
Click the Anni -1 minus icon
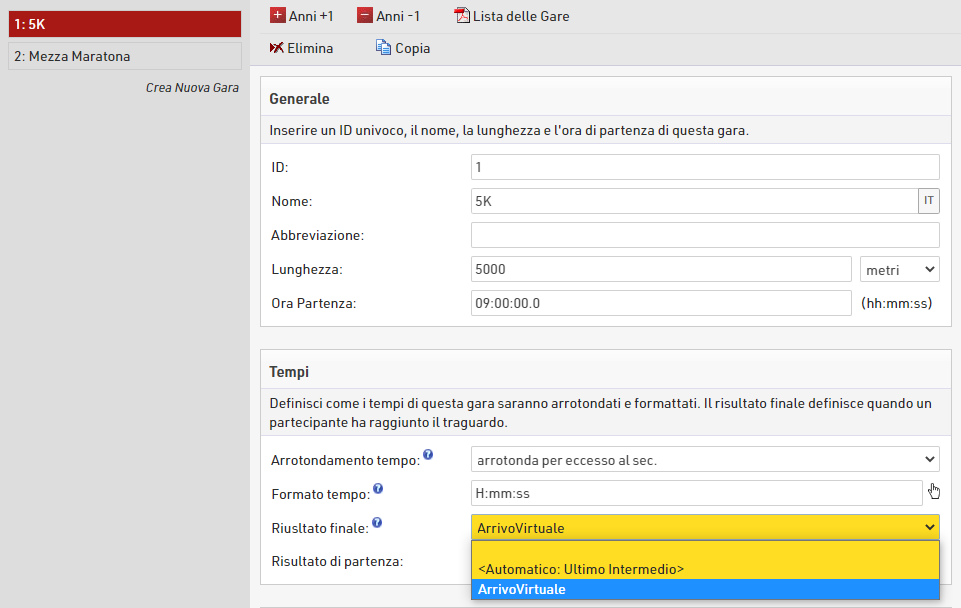point(365,16)
